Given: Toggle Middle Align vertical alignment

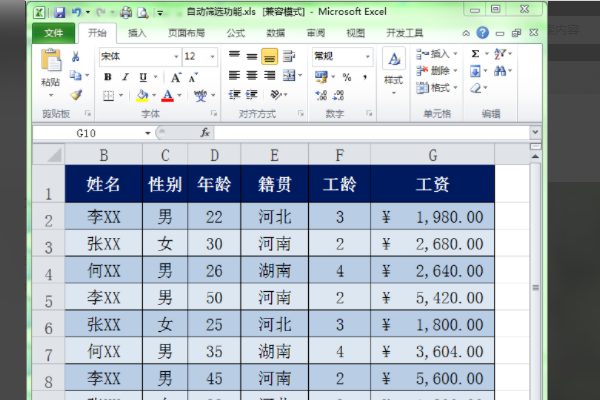Looking at the screenshot, I should coord(252,56).
